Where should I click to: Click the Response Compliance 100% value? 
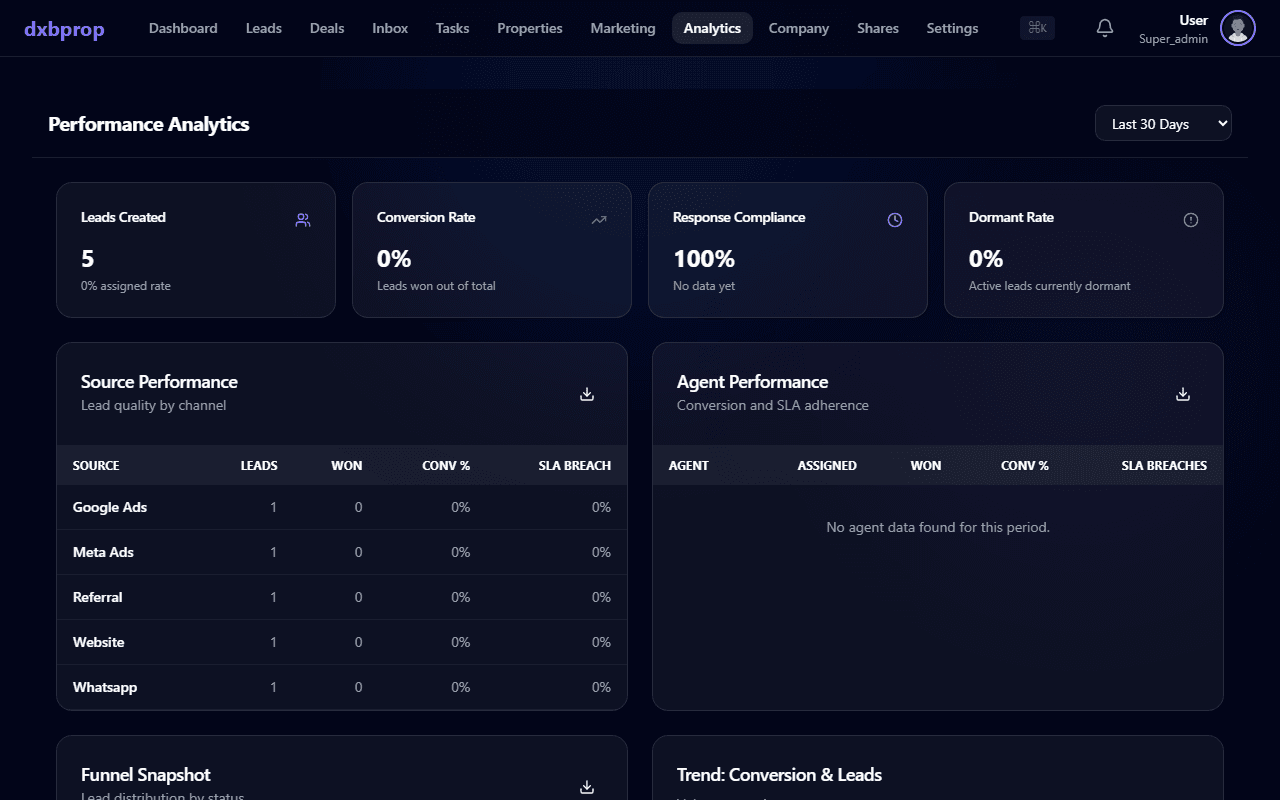click(704, 259)
